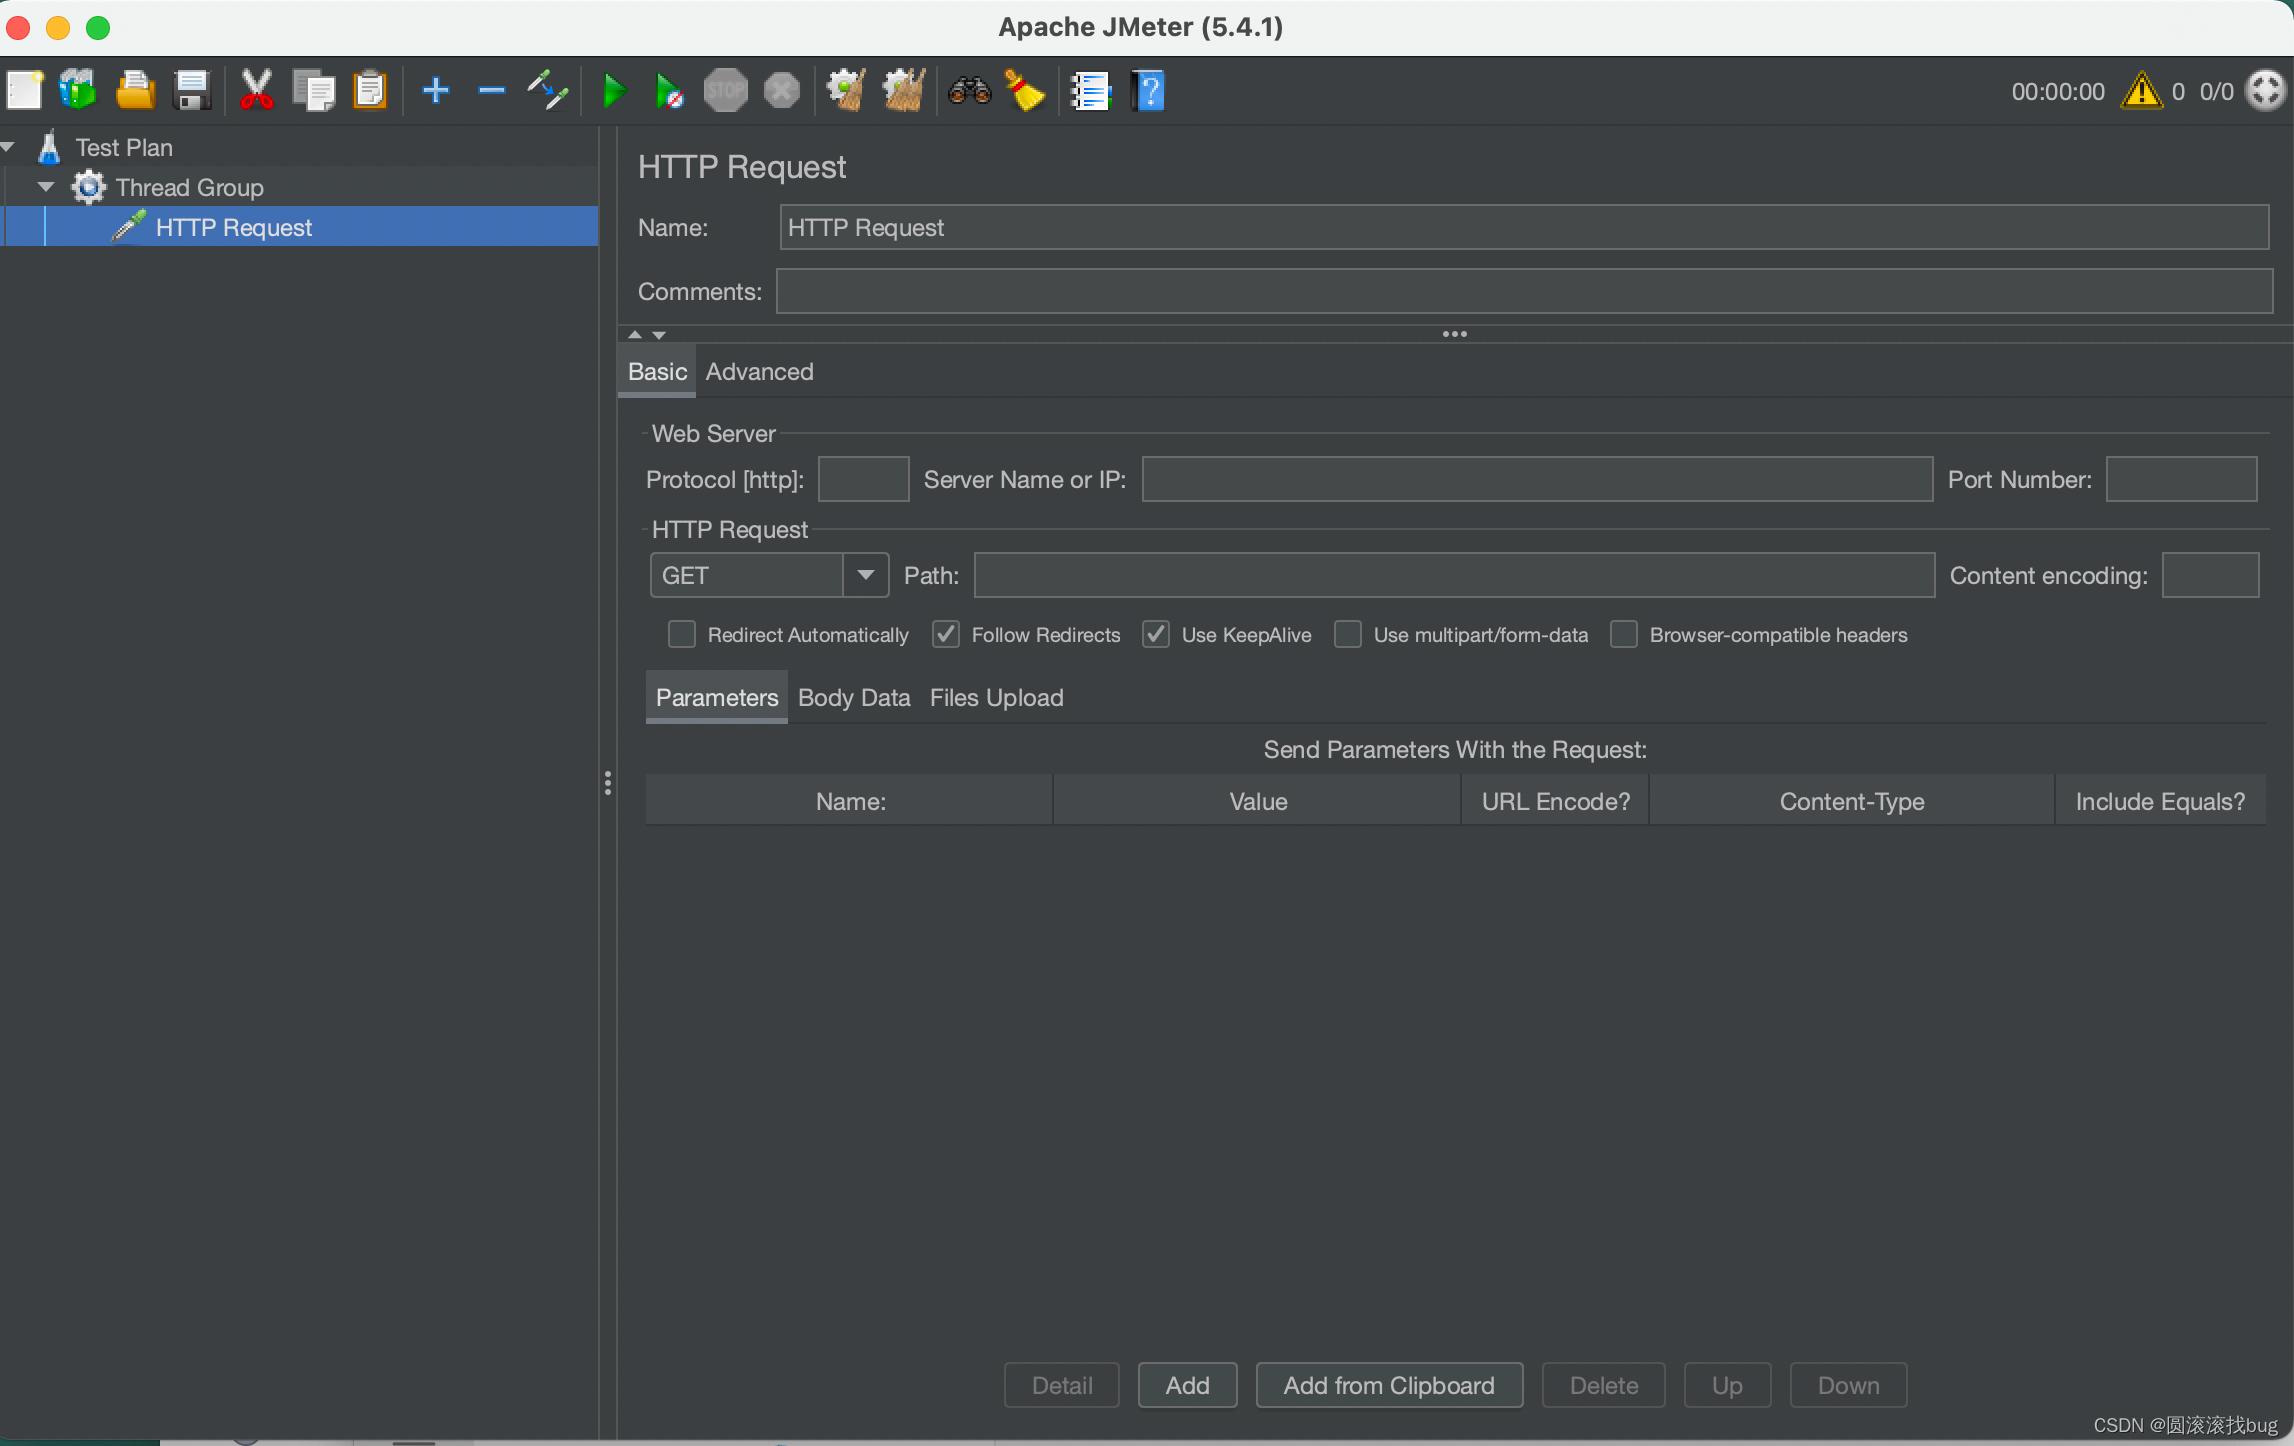Click the up arrow panel collapse control
The image size is (2294, 1446).
coord(635,334)
